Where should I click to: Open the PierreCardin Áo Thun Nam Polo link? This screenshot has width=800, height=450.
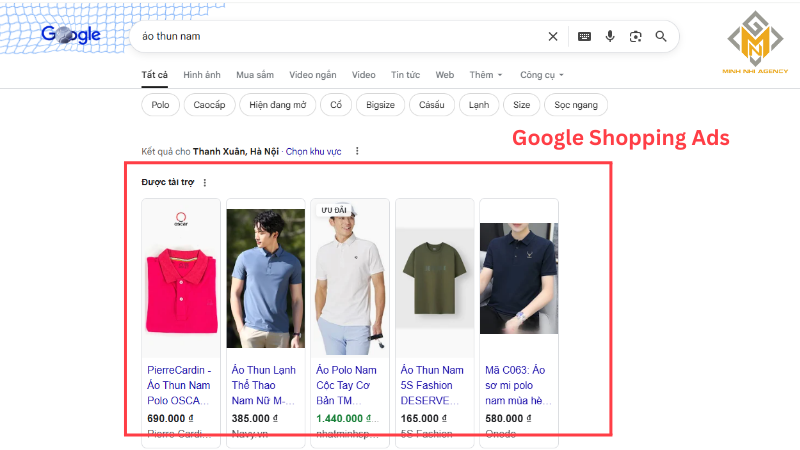click(x=179, y=385)
